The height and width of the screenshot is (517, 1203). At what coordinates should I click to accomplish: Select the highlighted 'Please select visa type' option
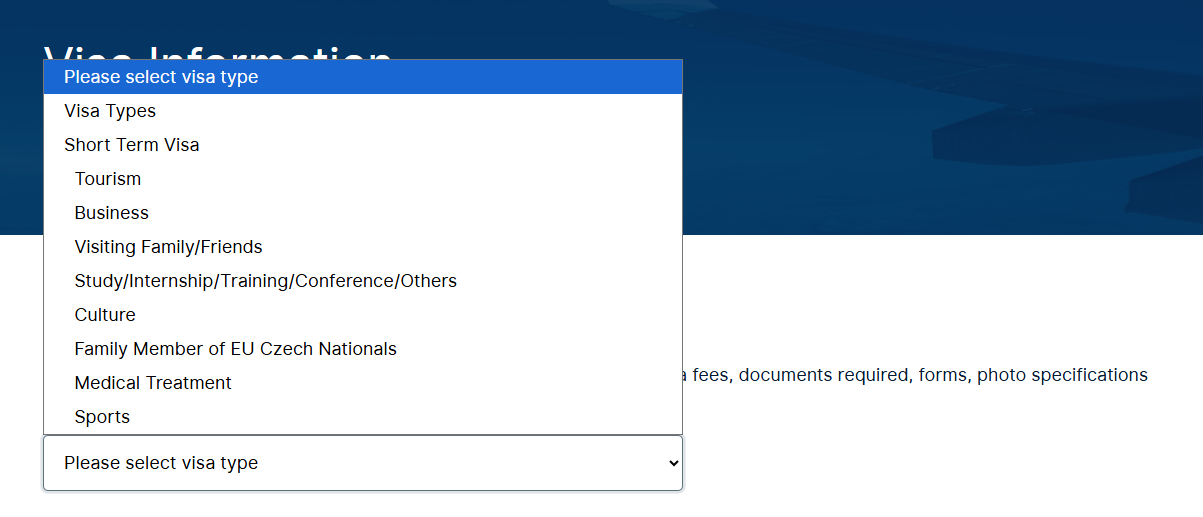363,77
